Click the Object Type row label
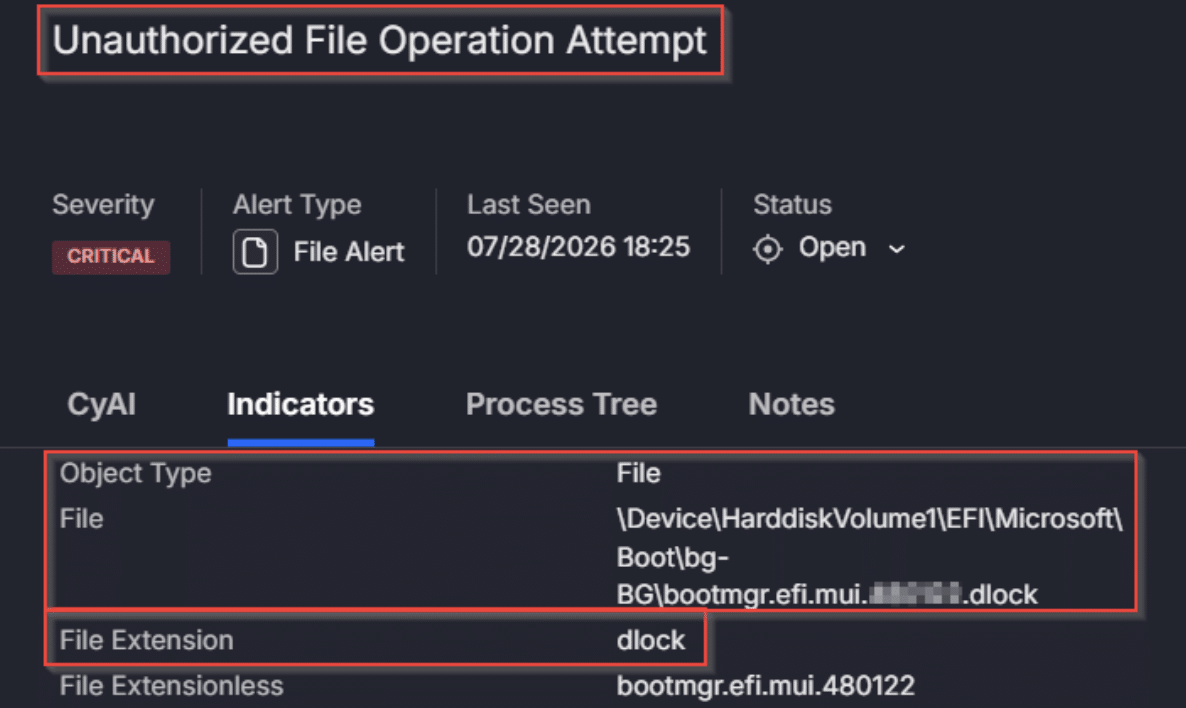 (x=135, y=474)
